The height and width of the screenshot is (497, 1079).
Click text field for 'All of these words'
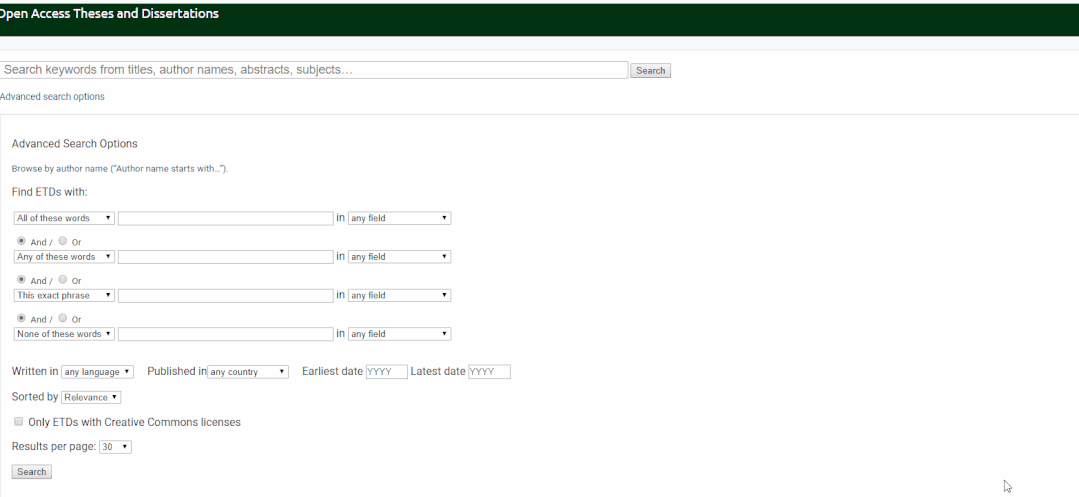pyautogui.click(x=226, y=218)
